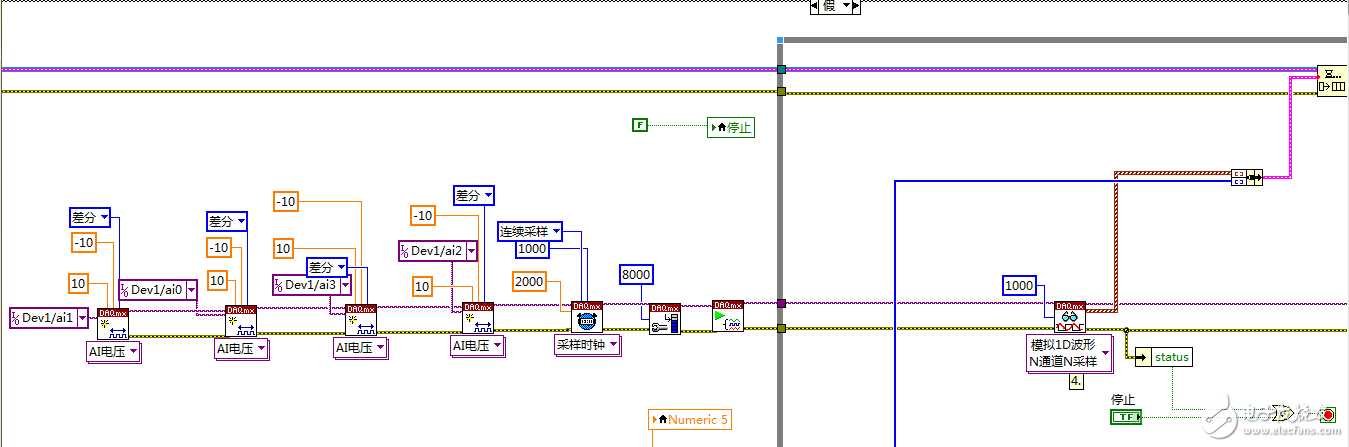Select the DAQmx Read VI with glasses icon

[x=1070, y=316]
